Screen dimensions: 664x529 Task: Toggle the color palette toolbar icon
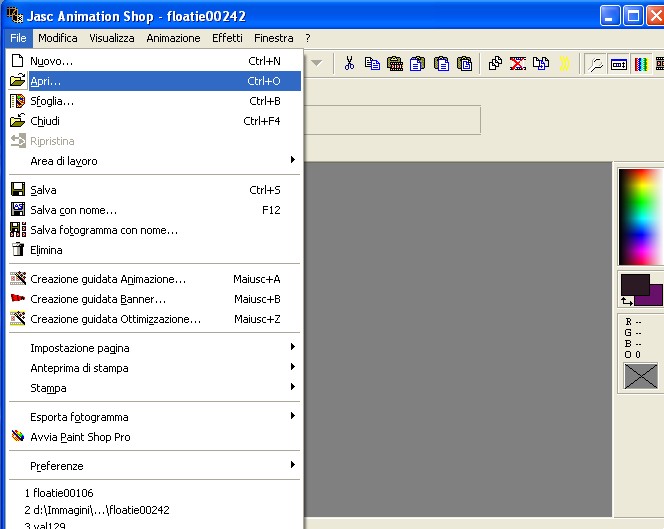(641, 64)
